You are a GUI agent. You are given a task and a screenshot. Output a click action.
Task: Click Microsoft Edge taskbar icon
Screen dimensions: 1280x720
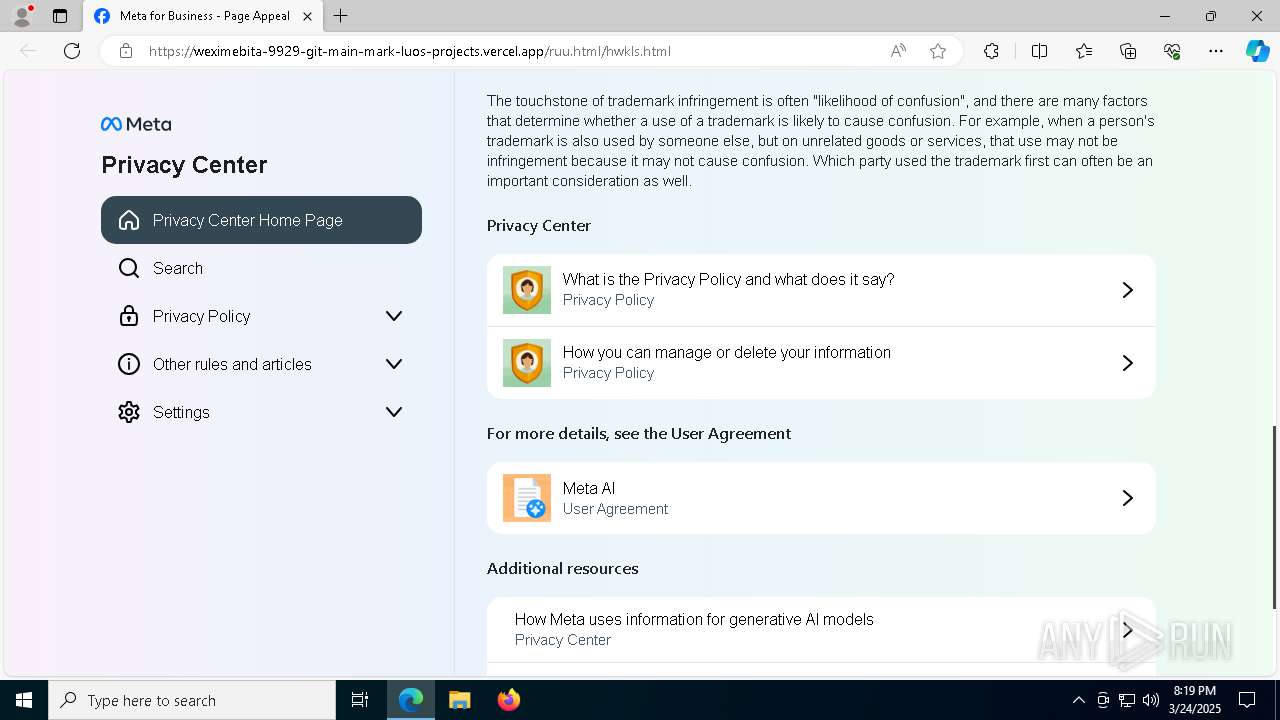(411, 700)
